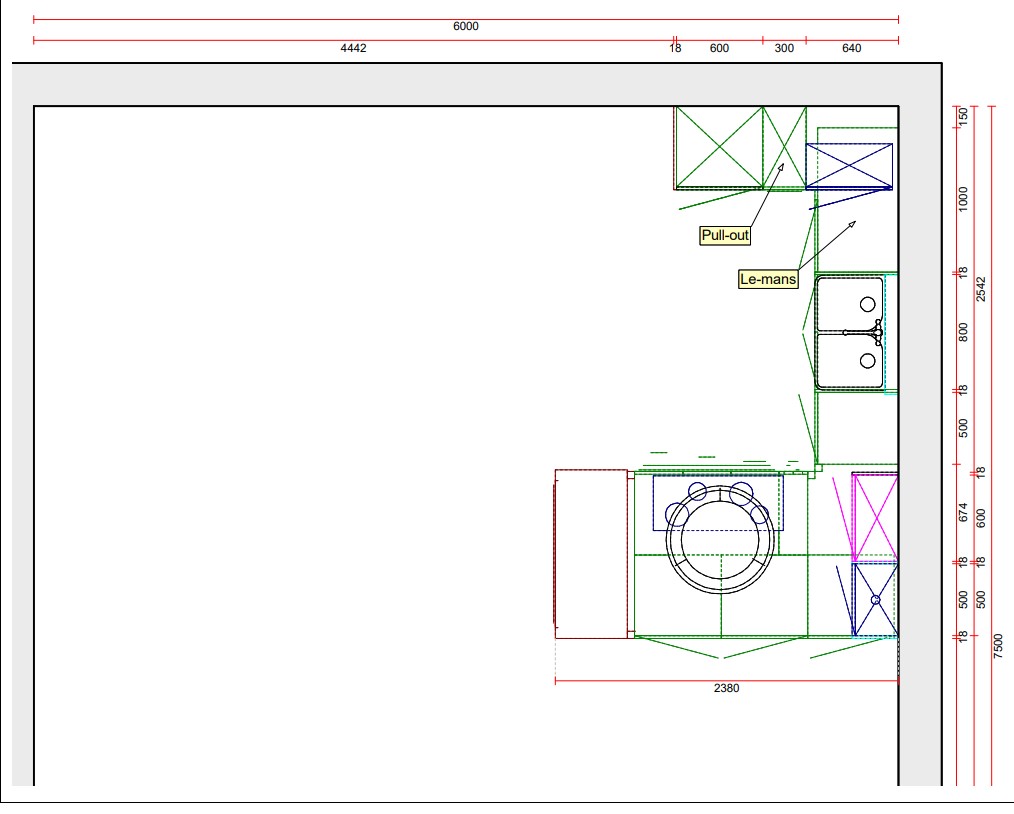This screenshot has width=1014, height=814.
Task: Select the upper bowl drain of the sink
Action: (x=867, y=304)
